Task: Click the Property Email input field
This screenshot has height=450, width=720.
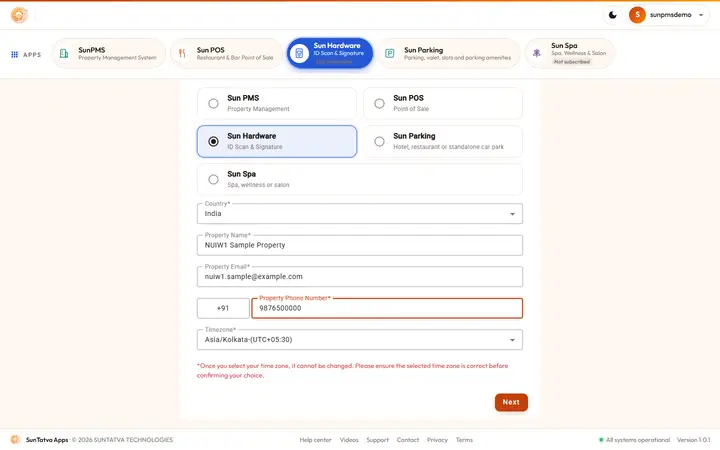Action: click(360, 276)
